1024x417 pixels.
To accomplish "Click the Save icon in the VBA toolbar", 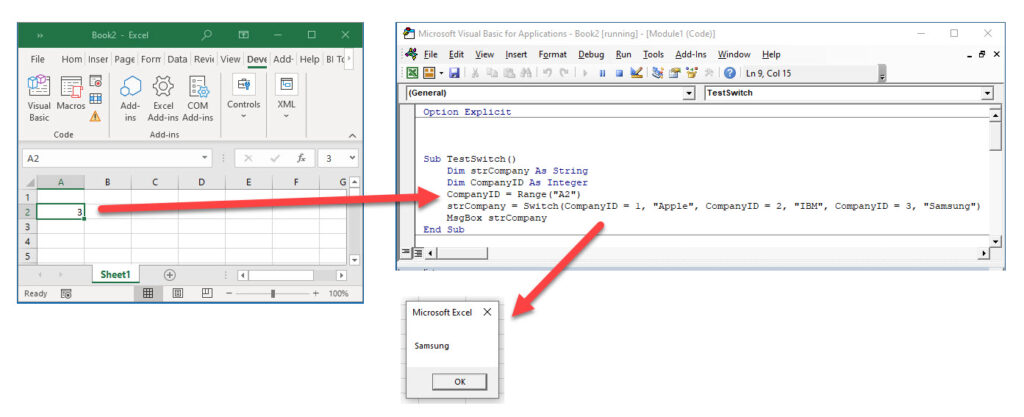I will (455, 73).
